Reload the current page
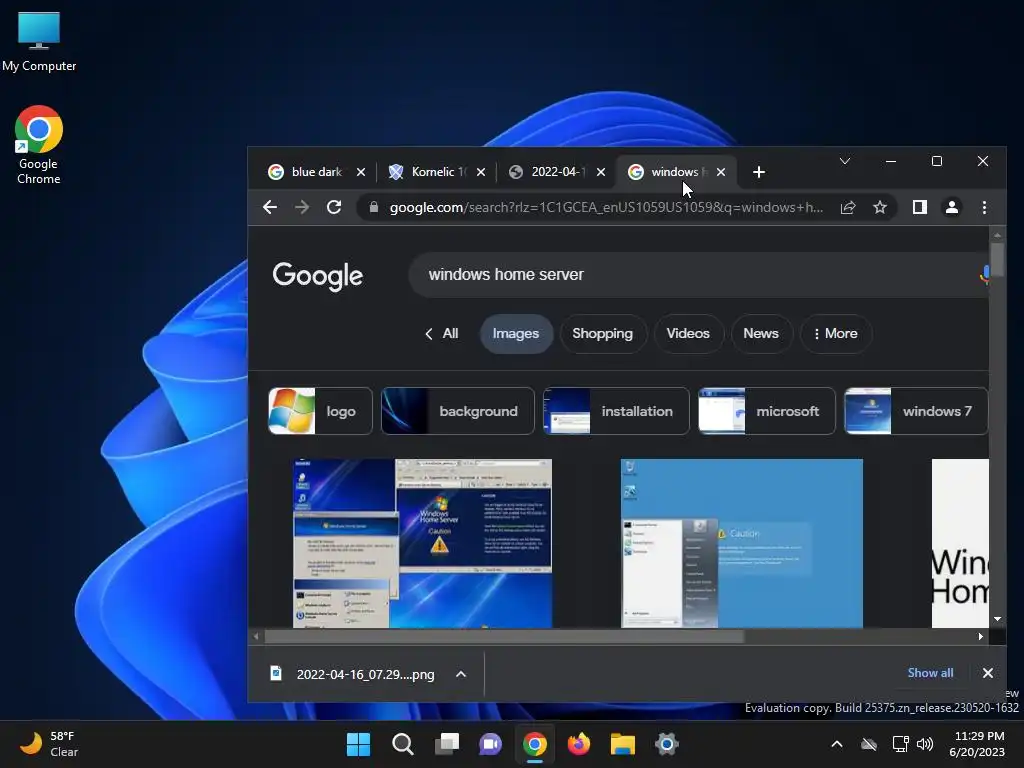The height and width of the screenshot is (768, 1024). 334,208
